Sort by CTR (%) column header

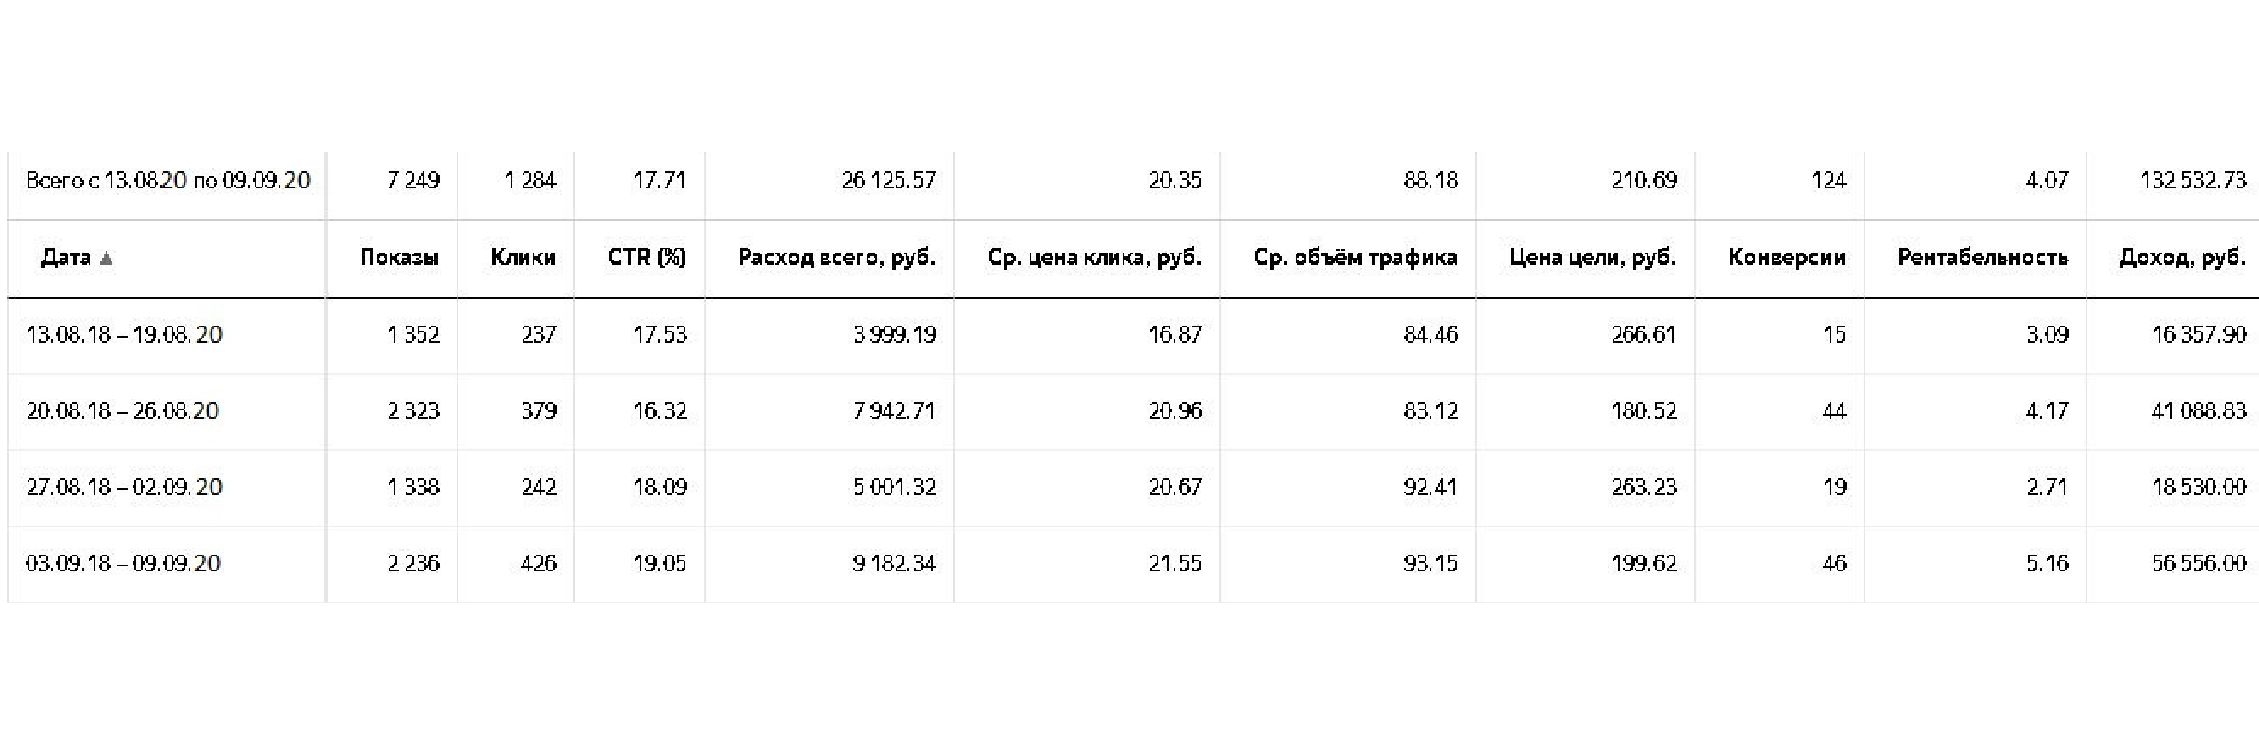point(646,258)
